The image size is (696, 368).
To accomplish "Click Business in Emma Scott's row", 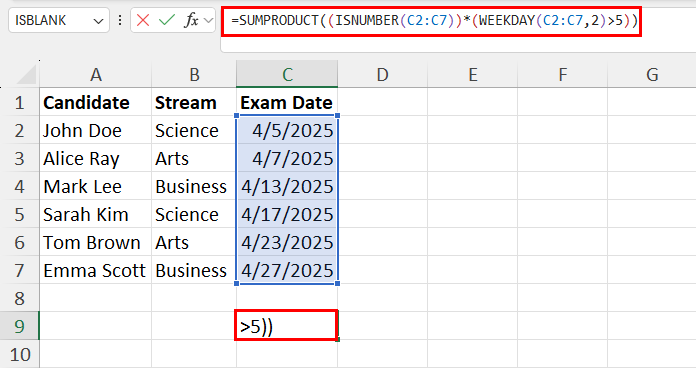I will 194,270.
